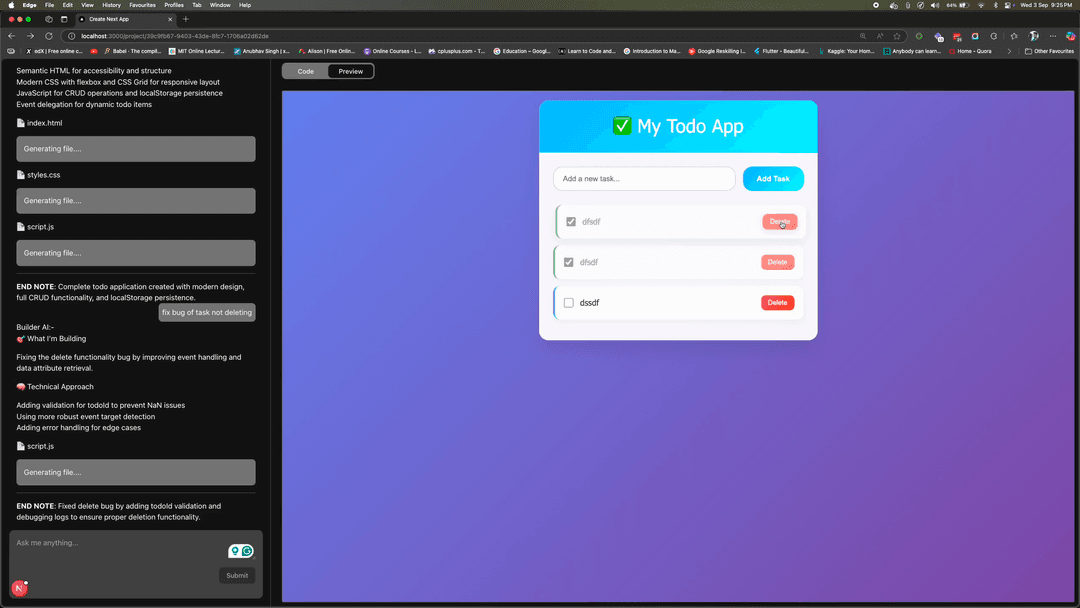Viewport: 1080px width, 608px height.
Task: Click the index.html generating progress bar
Action: 135,148
